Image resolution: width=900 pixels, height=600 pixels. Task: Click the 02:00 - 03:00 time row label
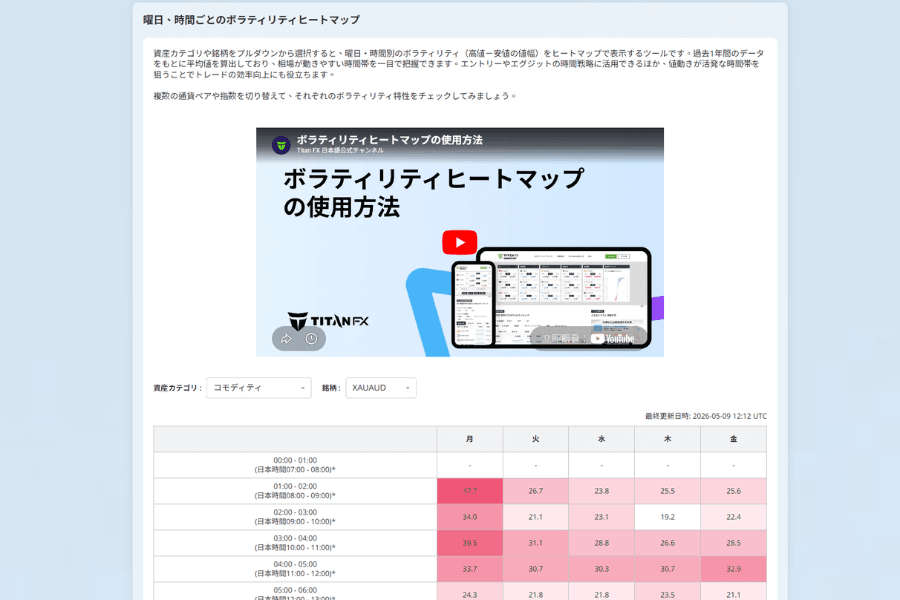[295, 517]
